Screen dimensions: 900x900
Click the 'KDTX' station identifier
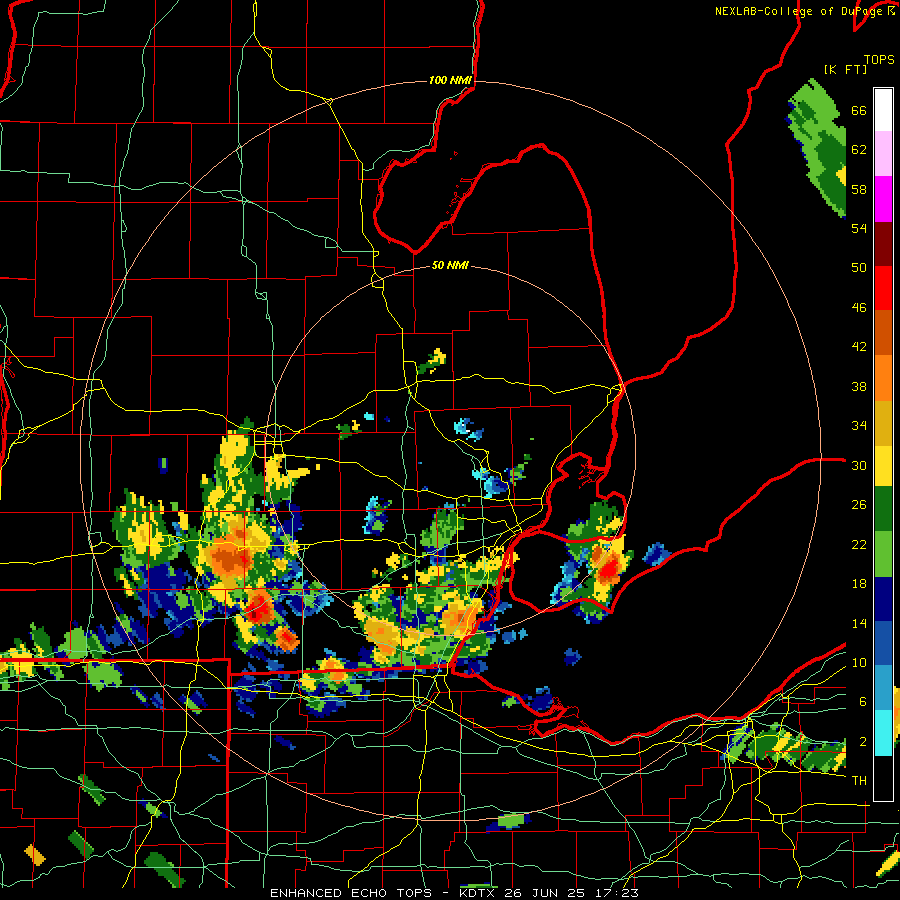point(479,893)
